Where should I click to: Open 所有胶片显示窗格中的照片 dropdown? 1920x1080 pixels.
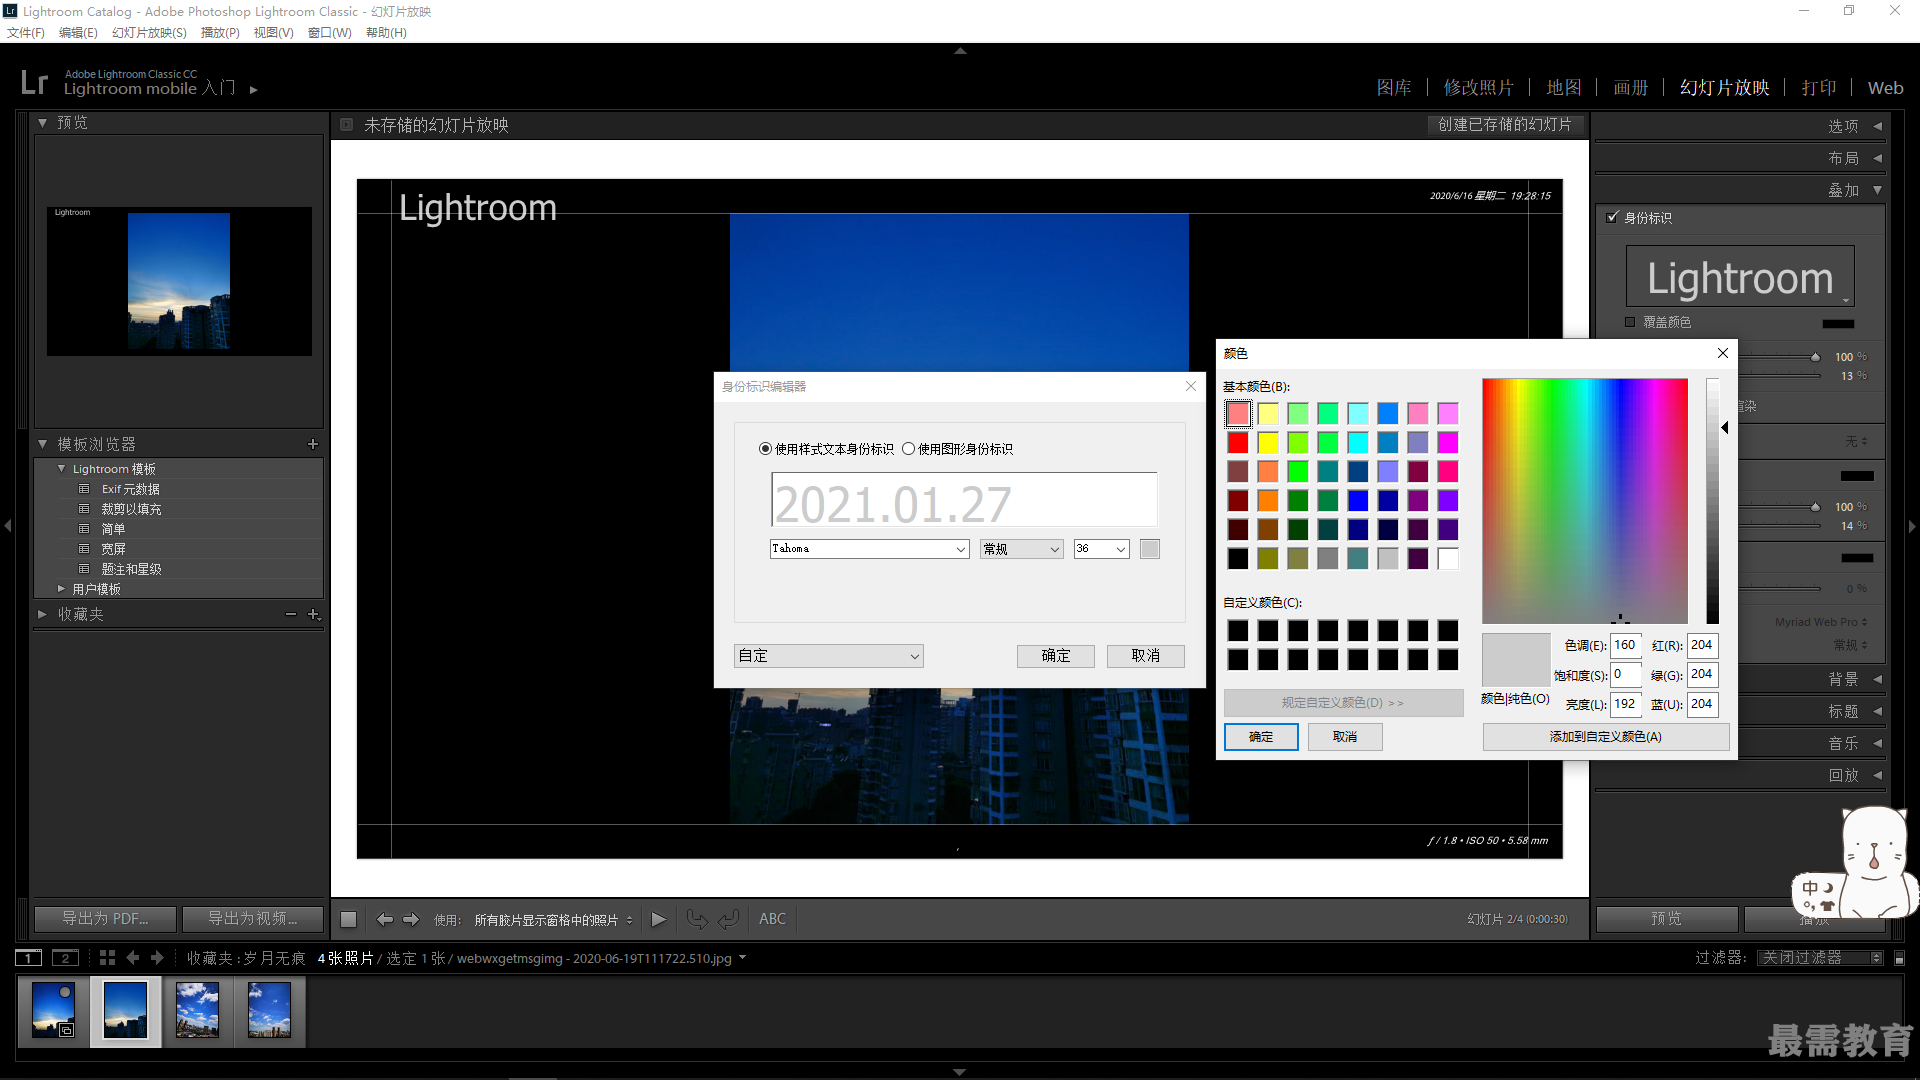tap(553, 920)
